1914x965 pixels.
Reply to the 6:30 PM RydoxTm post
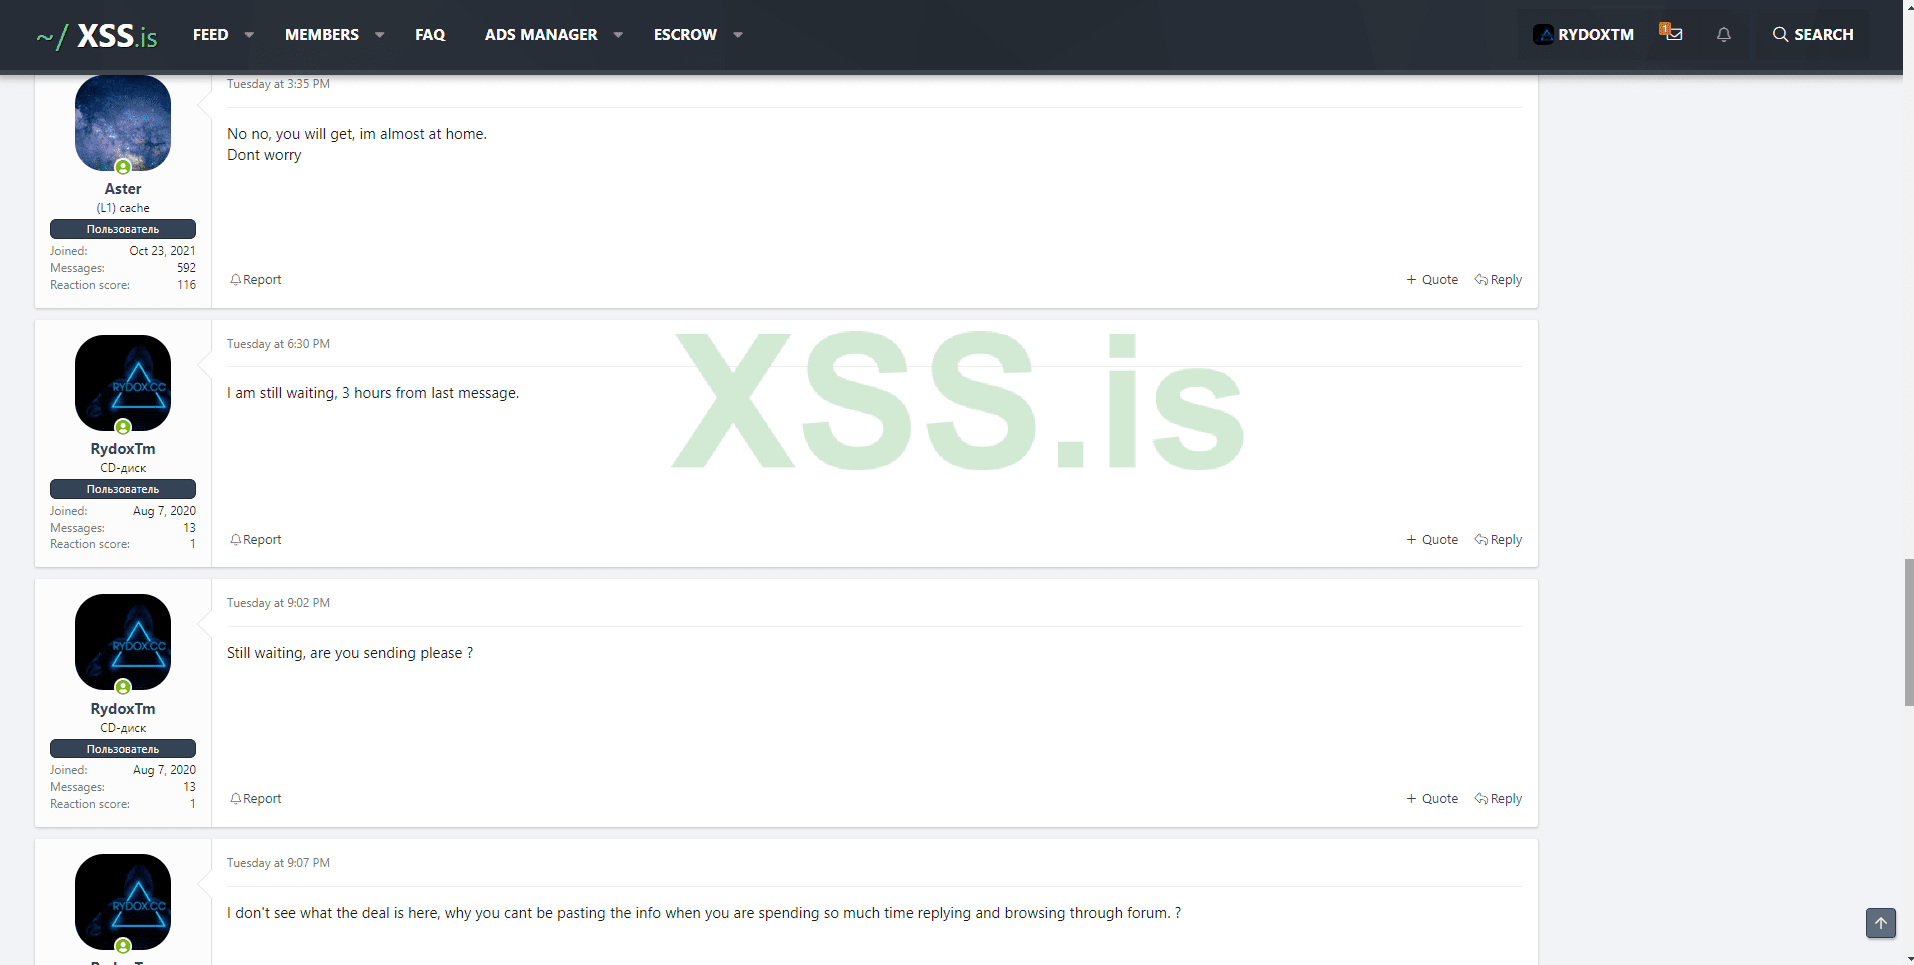1498,540
